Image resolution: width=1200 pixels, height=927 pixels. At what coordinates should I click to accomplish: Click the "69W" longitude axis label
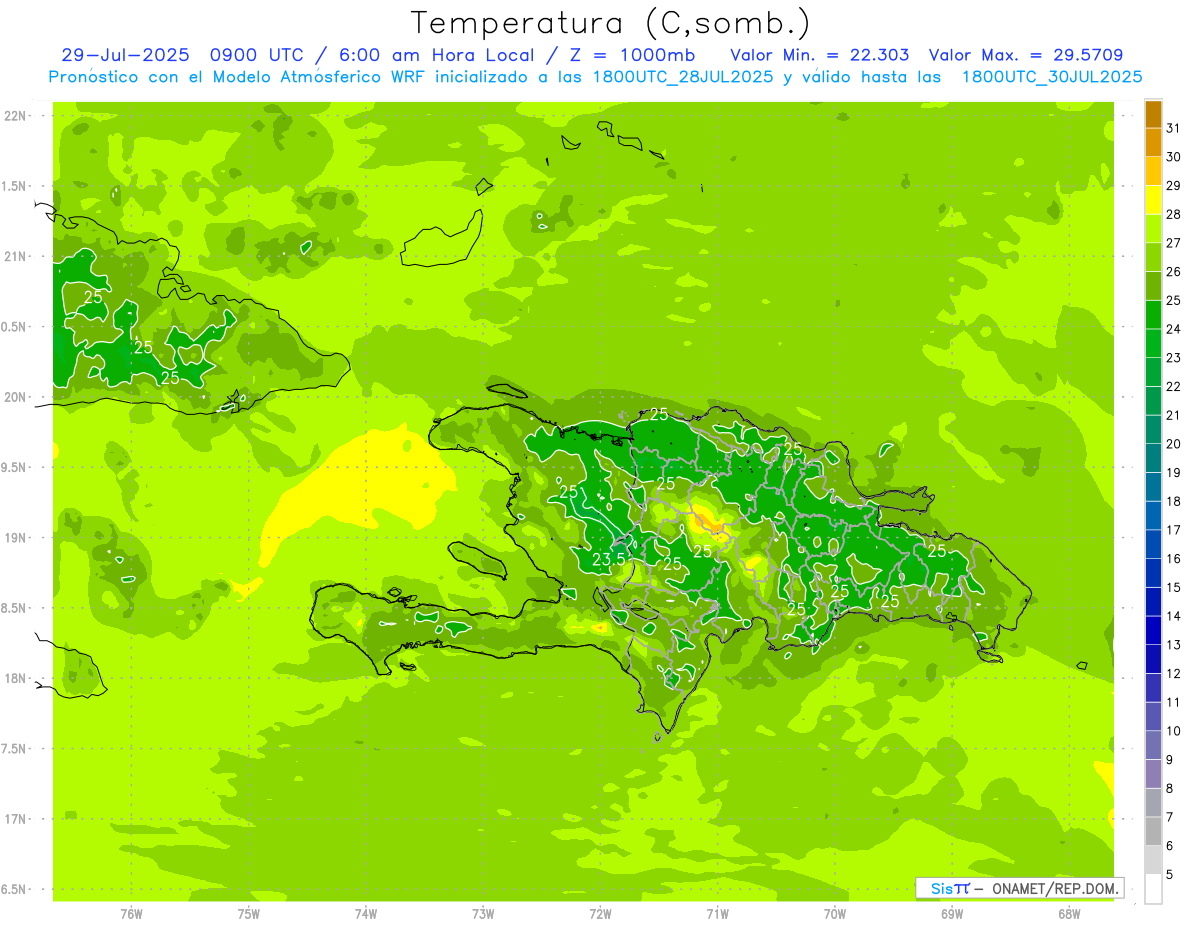(952, 913)
